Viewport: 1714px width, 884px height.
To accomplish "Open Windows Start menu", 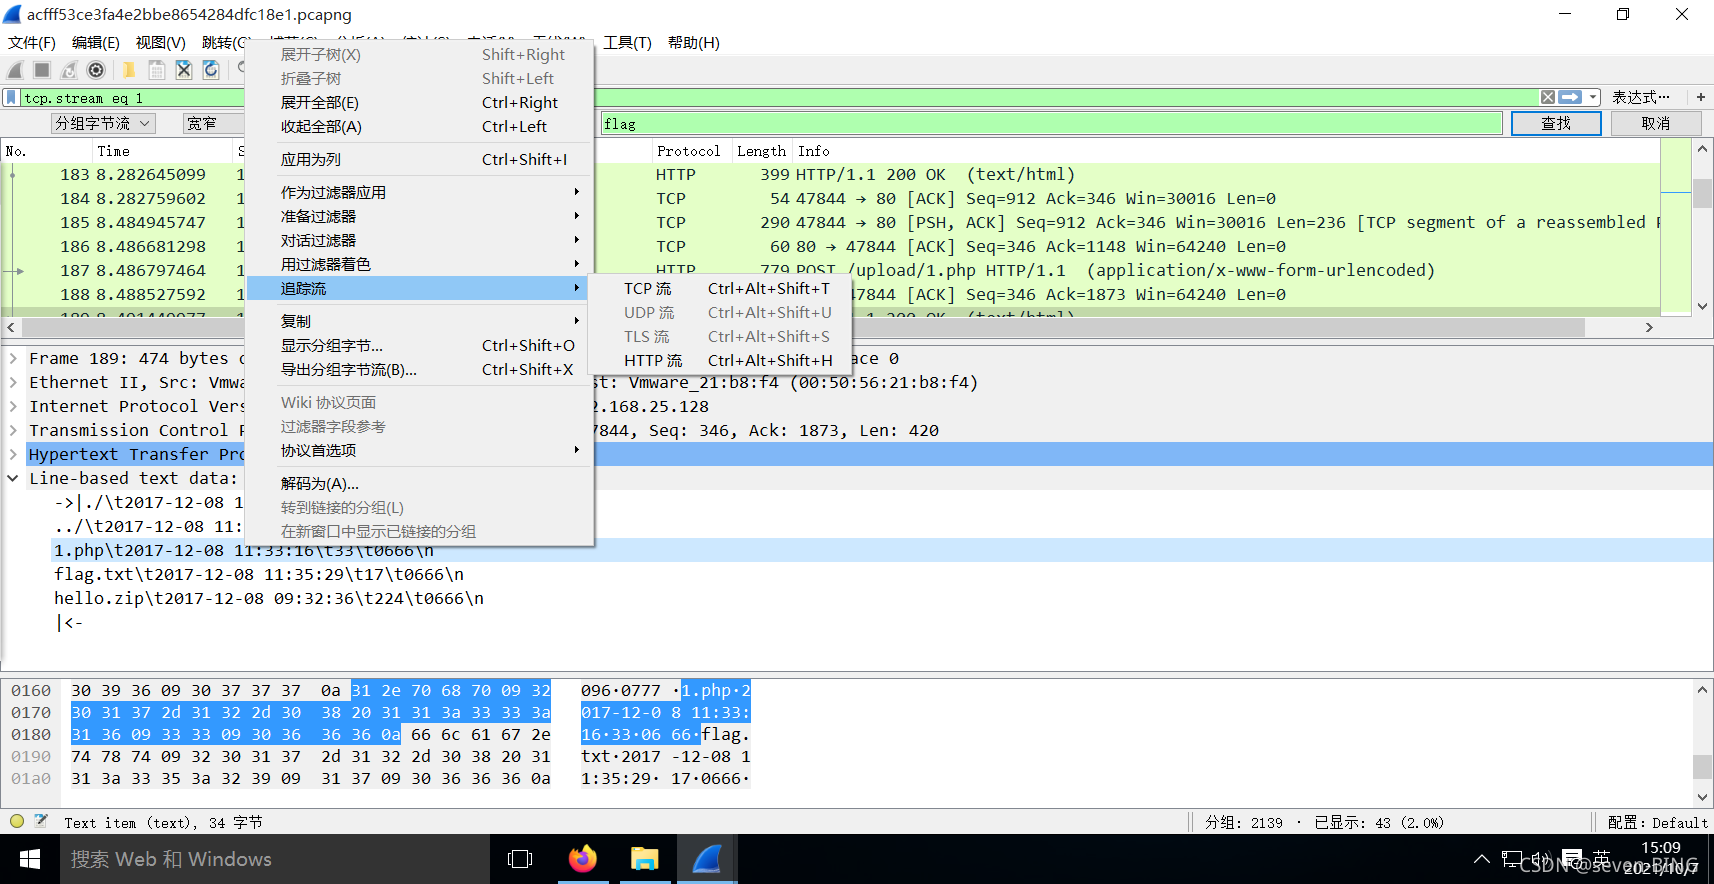I will pos(30,859).
